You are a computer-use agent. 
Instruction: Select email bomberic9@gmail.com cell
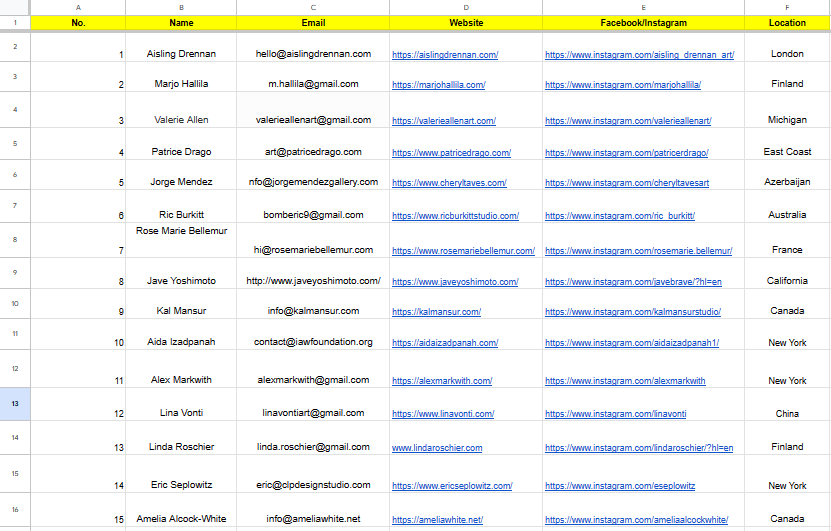[x=313, y=206]
